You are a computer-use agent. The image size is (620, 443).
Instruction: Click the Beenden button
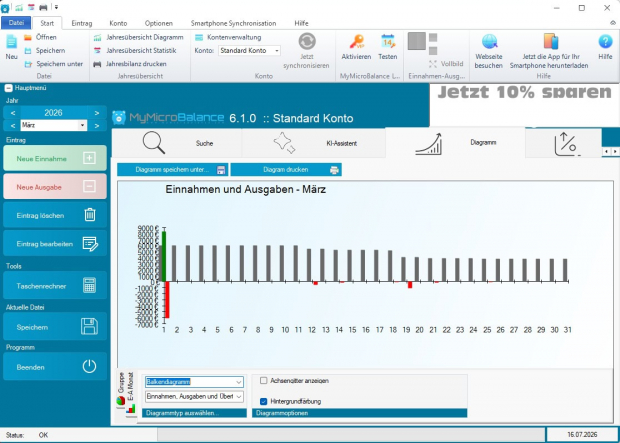click(x=55, y=367)
